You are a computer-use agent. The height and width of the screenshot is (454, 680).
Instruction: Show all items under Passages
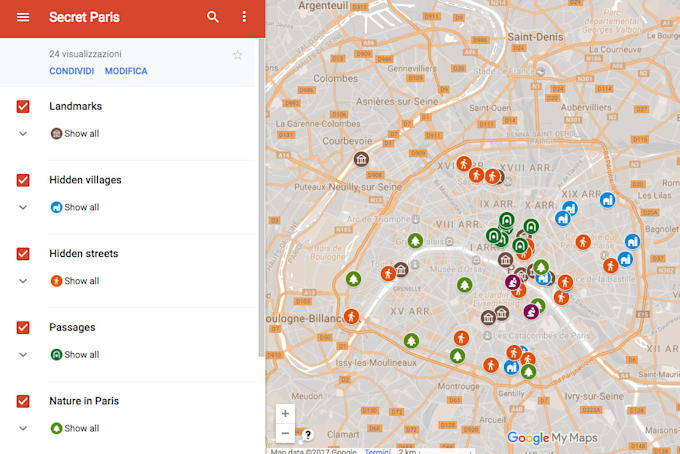click(x=81, y=355)
